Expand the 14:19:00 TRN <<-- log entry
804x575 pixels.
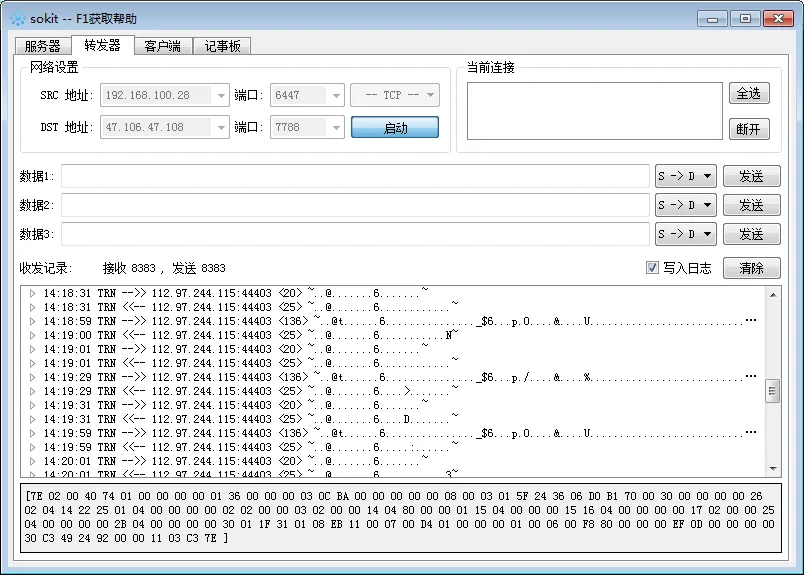32,335
